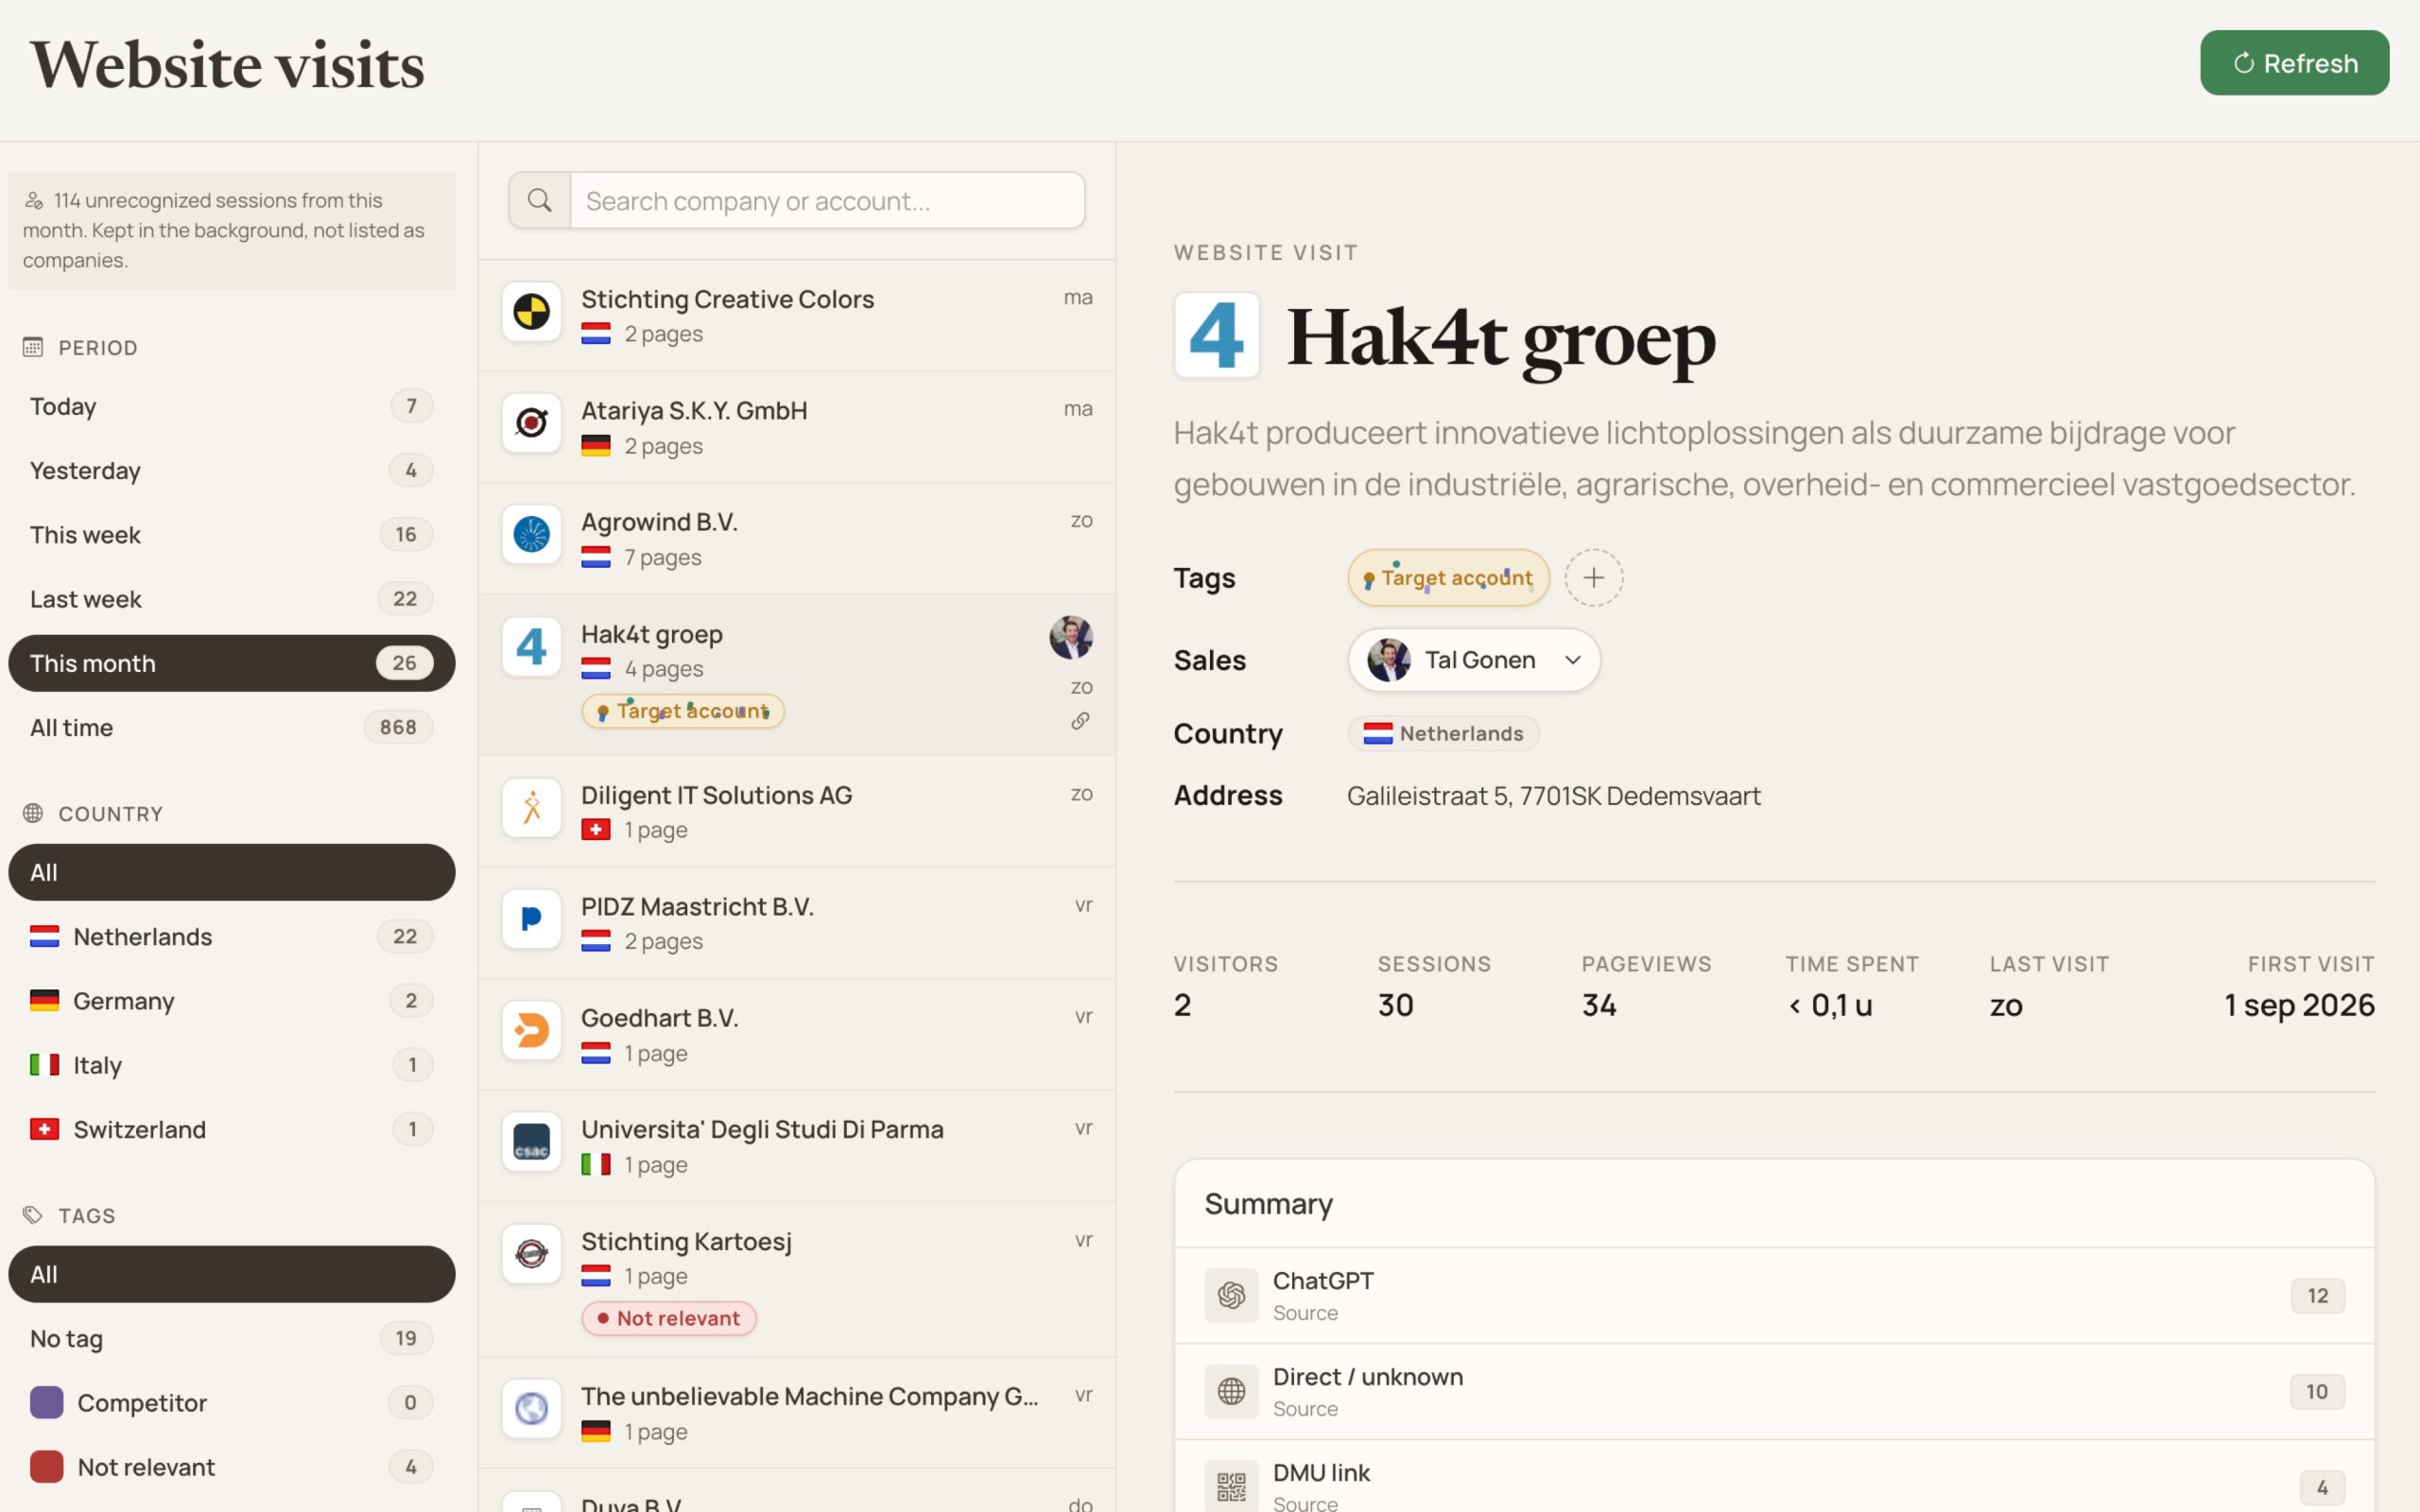Click the Atariya S.K.Y. GmbH logo
Image resolution: width=2420 pixels, height=1512 pixels.
(x=531, y=423)
